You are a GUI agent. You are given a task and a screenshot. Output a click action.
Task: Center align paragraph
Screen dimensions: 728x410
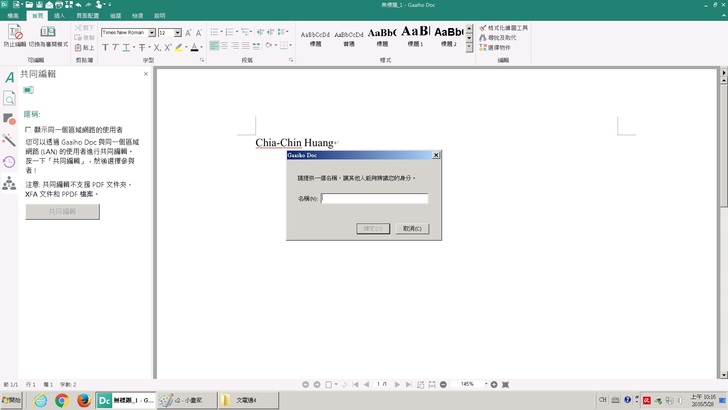click(225, 46)
